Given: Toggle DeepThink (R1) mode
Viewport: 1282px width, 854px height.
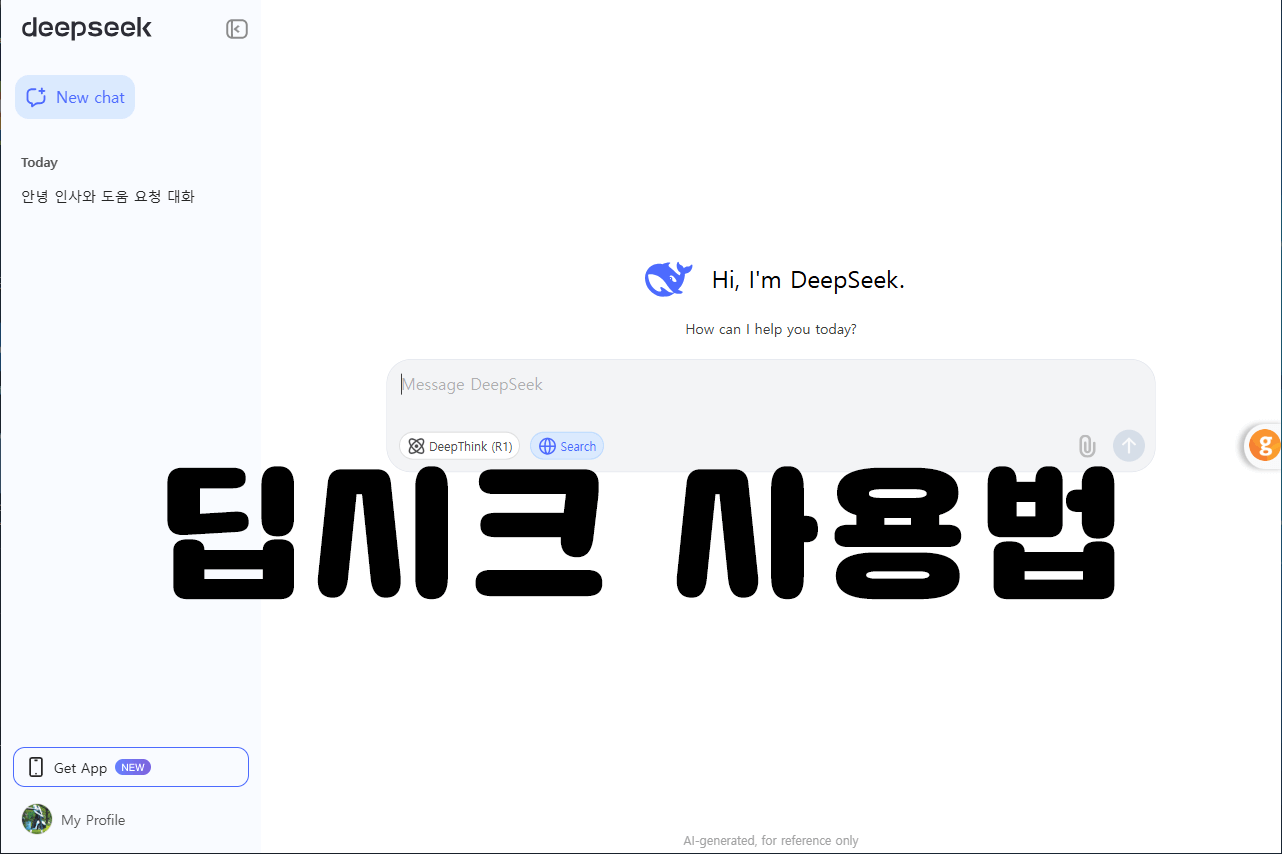Looking at the screenshot, I should [x=459, y=446].
